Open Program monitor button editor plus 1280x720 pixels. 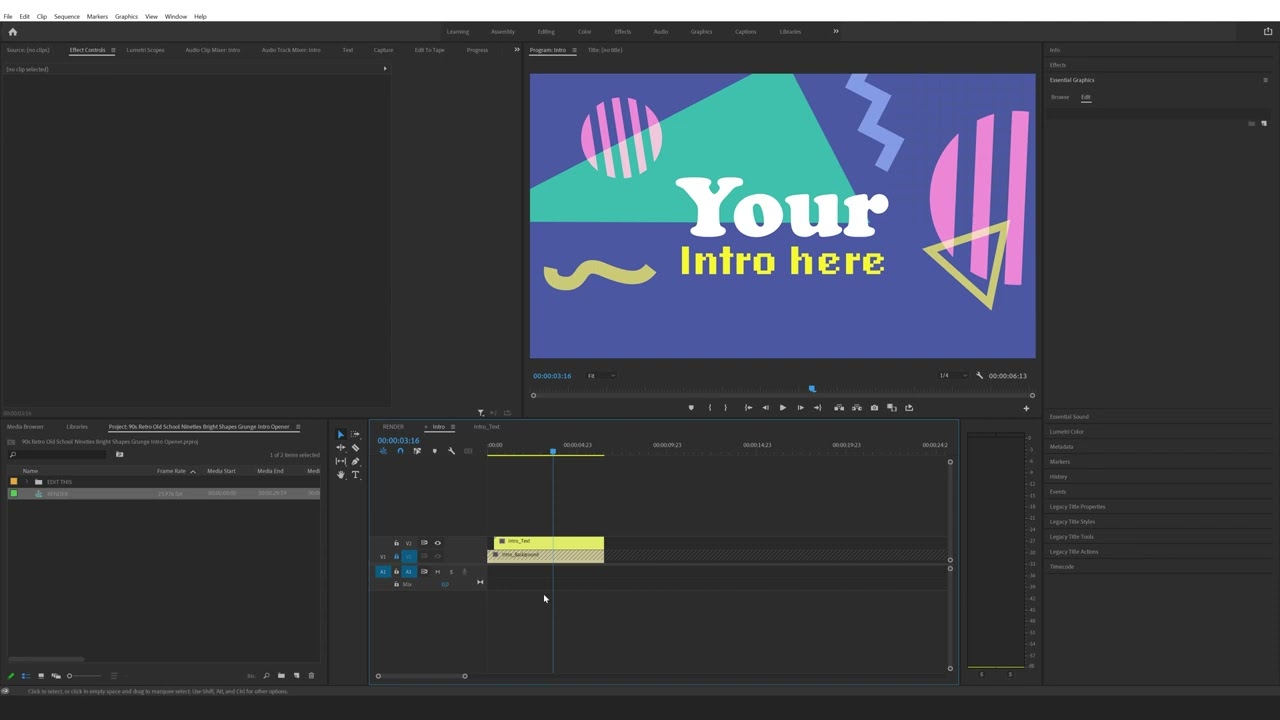click(1026, 408)
